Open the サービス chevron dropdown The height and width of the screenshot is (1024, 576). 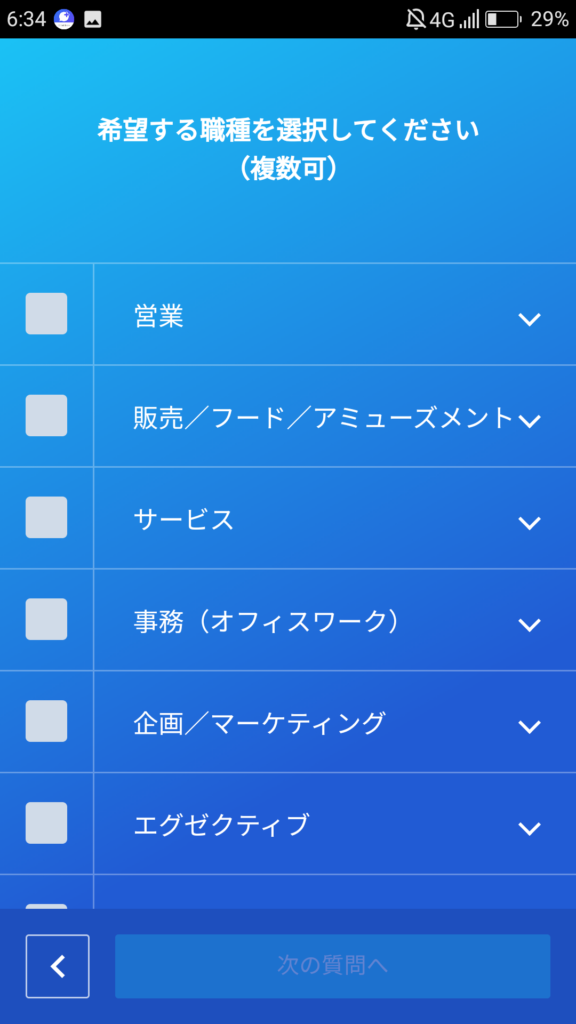tap(529, 523)
